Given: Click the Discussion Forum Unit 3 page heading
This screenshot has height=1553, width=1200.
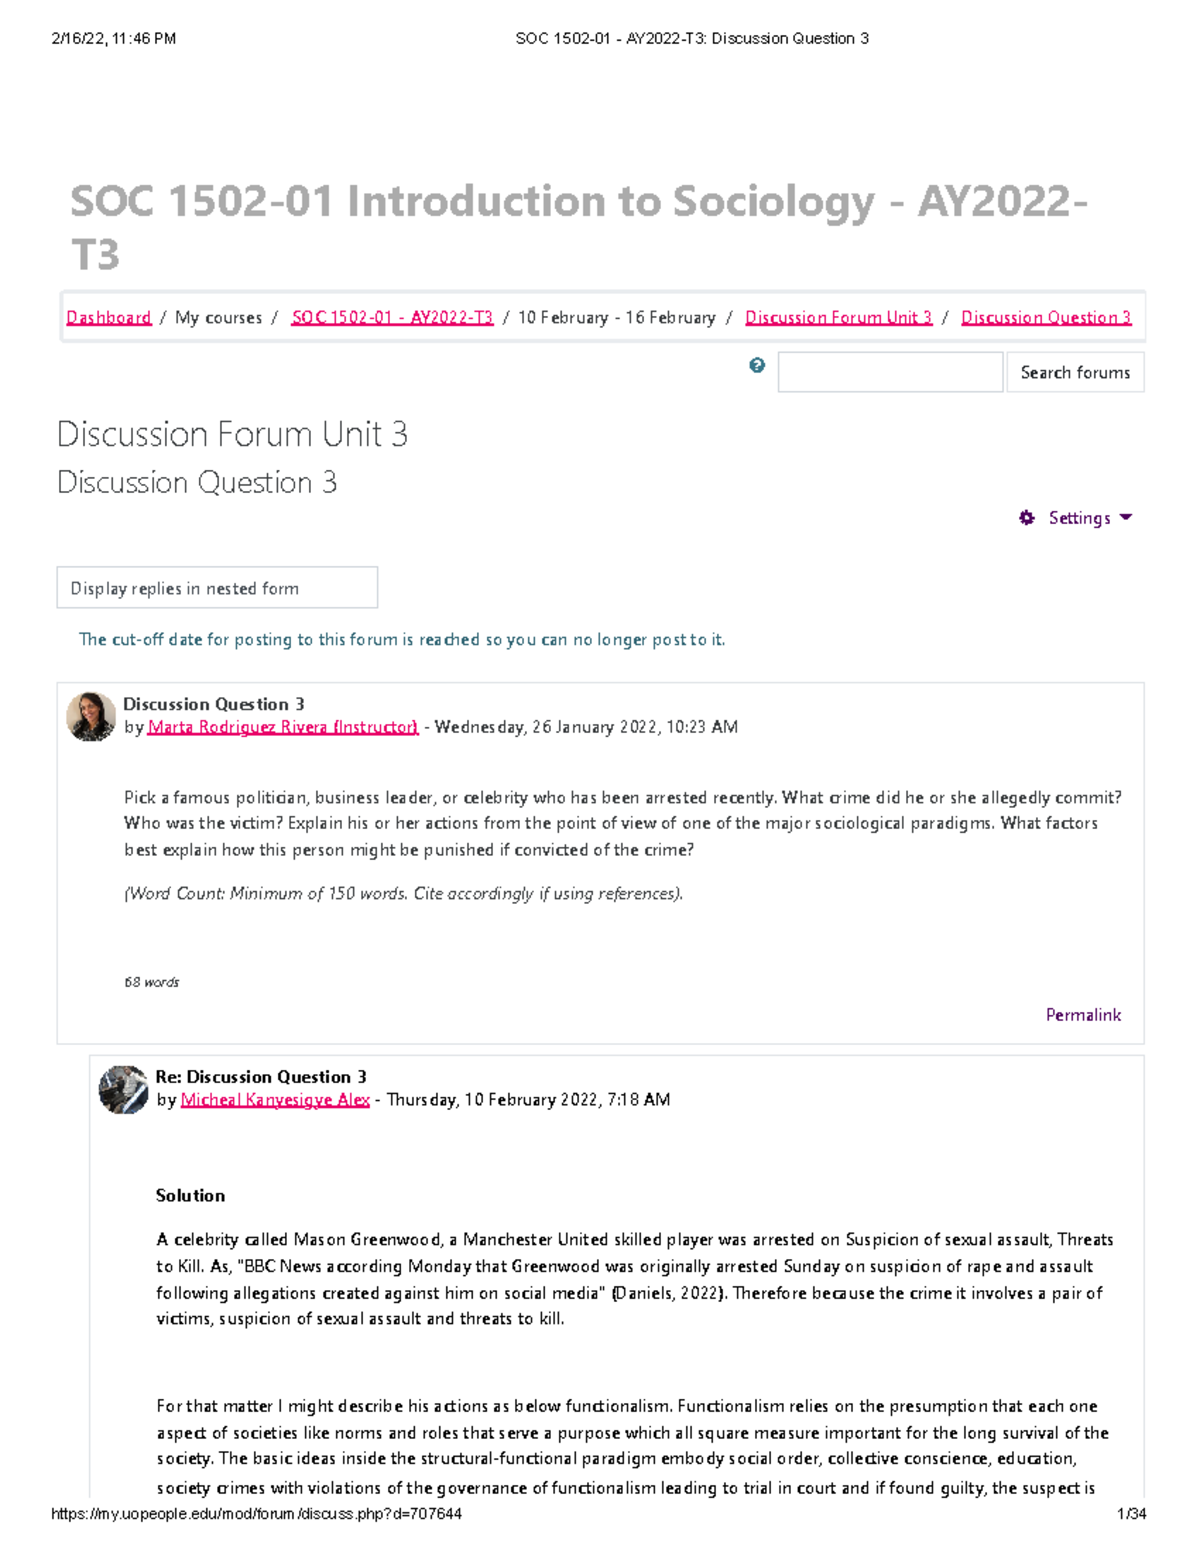Looking at the screenshot, I should point(234,433).
